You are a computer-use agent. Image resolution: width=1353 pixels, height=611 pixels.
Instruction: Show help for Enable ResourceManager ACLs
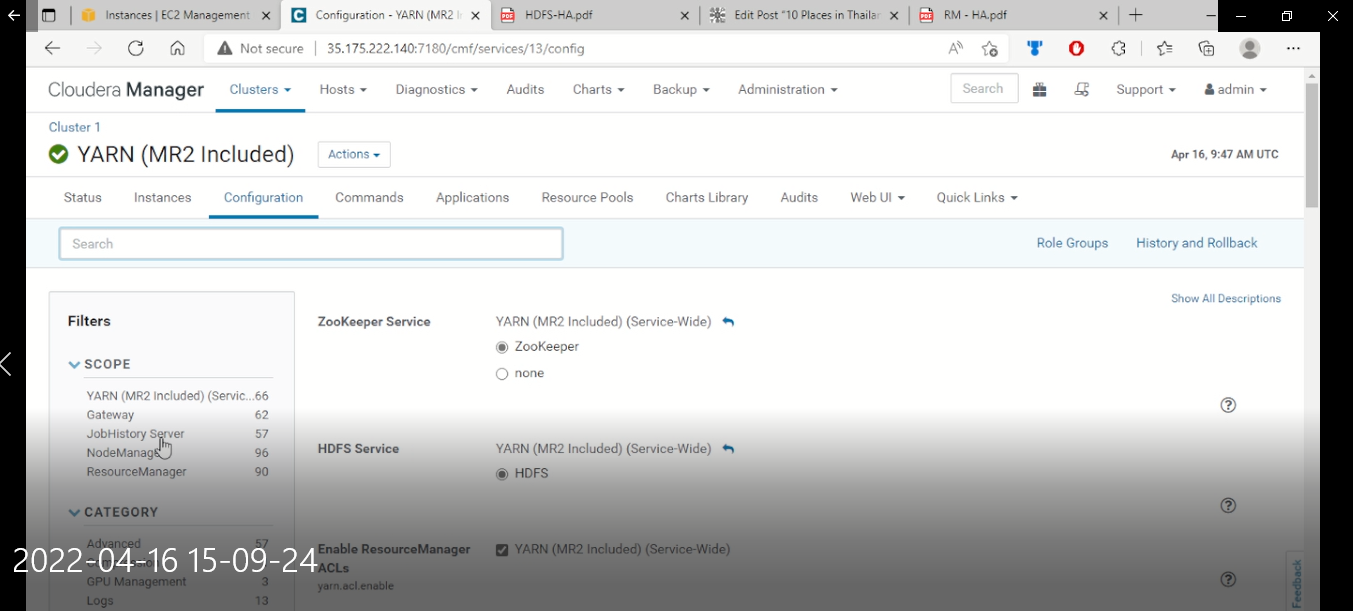point(1228,579)
